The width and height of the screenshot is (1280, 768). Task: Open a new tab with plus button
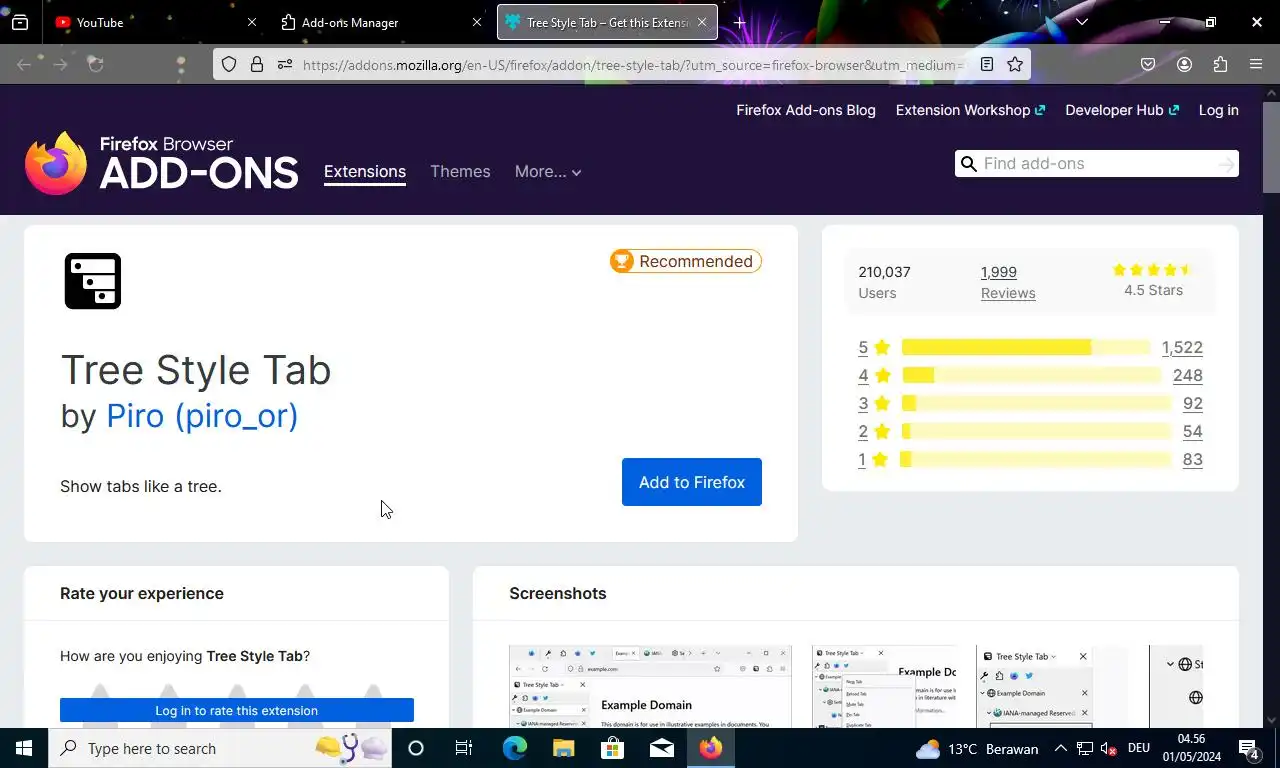point(740,22)
